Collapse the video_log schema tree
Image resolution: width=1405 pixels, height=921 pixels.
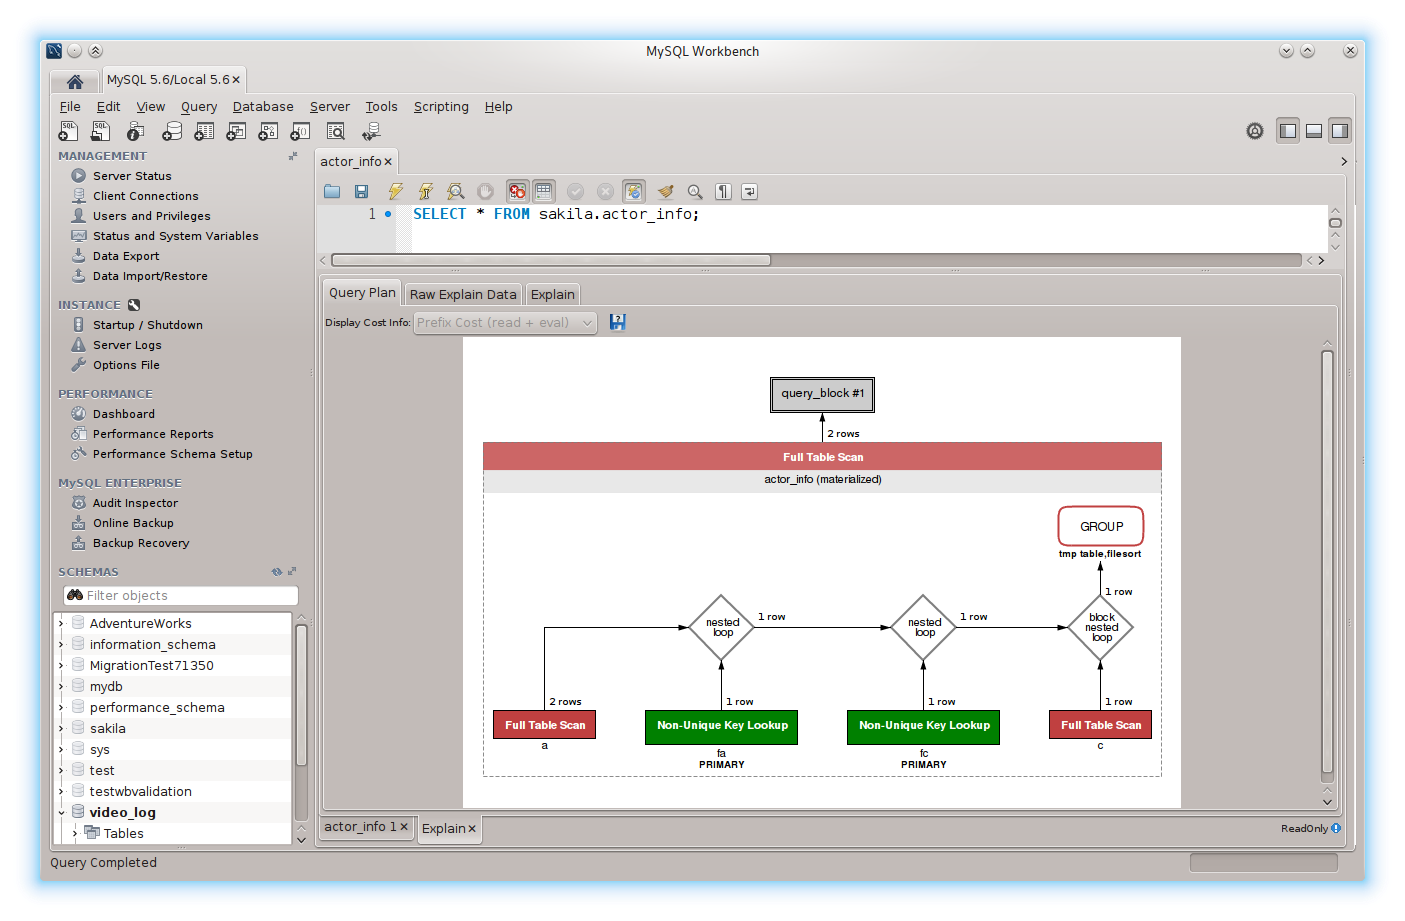(61, 812)
